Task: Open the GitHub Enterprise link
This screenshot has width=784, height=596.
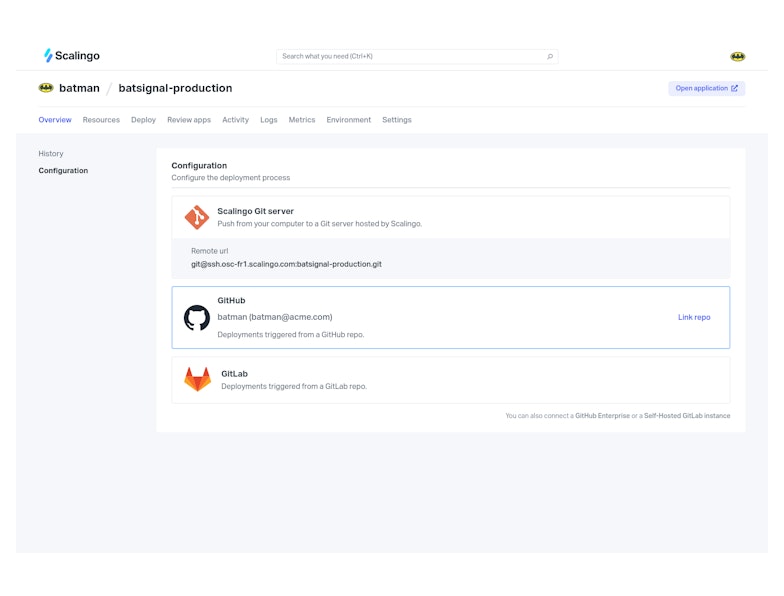Action: [602, 415]
